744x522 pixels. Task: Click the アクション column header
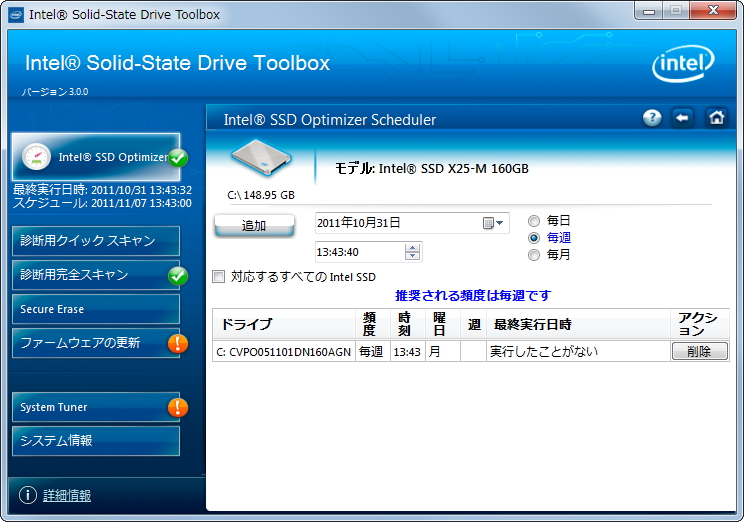pos(700,324)
